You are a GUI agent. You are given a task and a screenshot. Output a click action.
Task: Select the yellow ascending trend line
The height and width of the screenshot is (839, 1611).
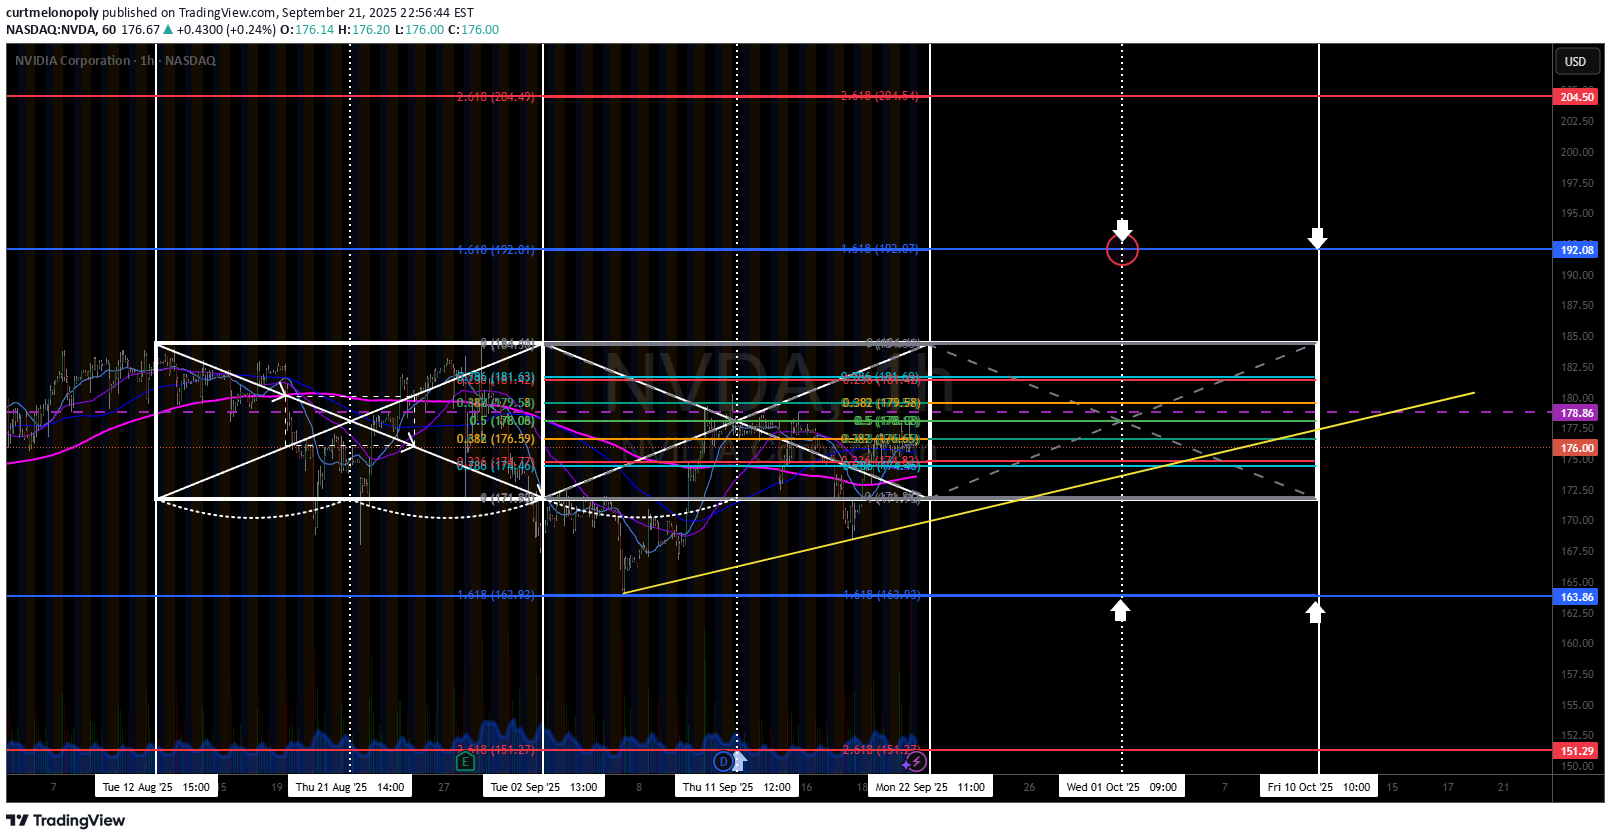tap(1048, 492)
